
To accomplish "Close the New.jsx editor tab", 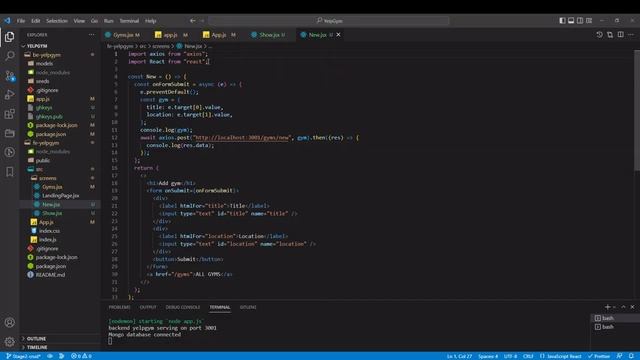I will coord(338,35).
